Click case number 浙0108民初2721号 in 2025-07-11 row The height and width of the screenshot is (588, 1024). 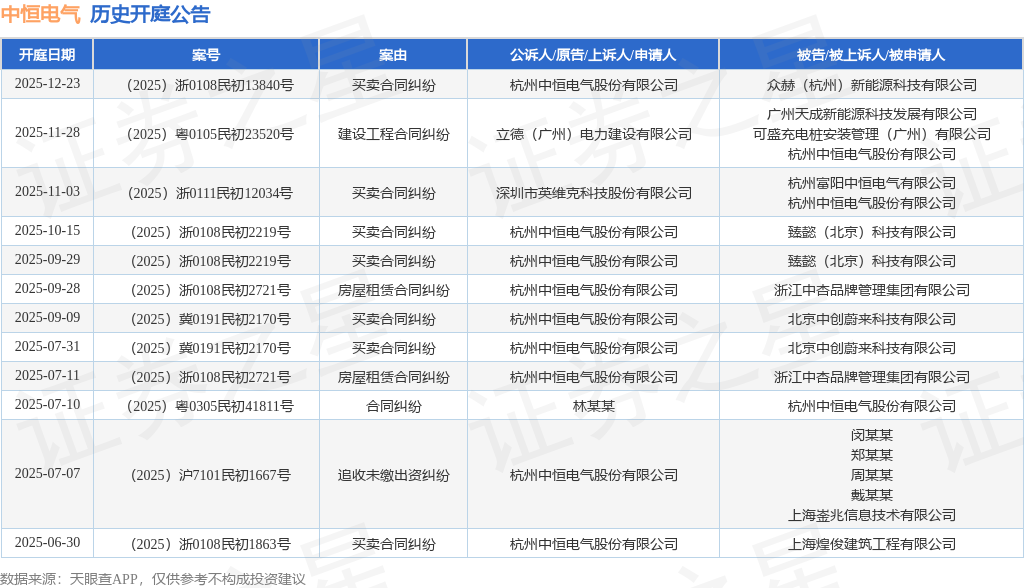click(x=210, y=377)
